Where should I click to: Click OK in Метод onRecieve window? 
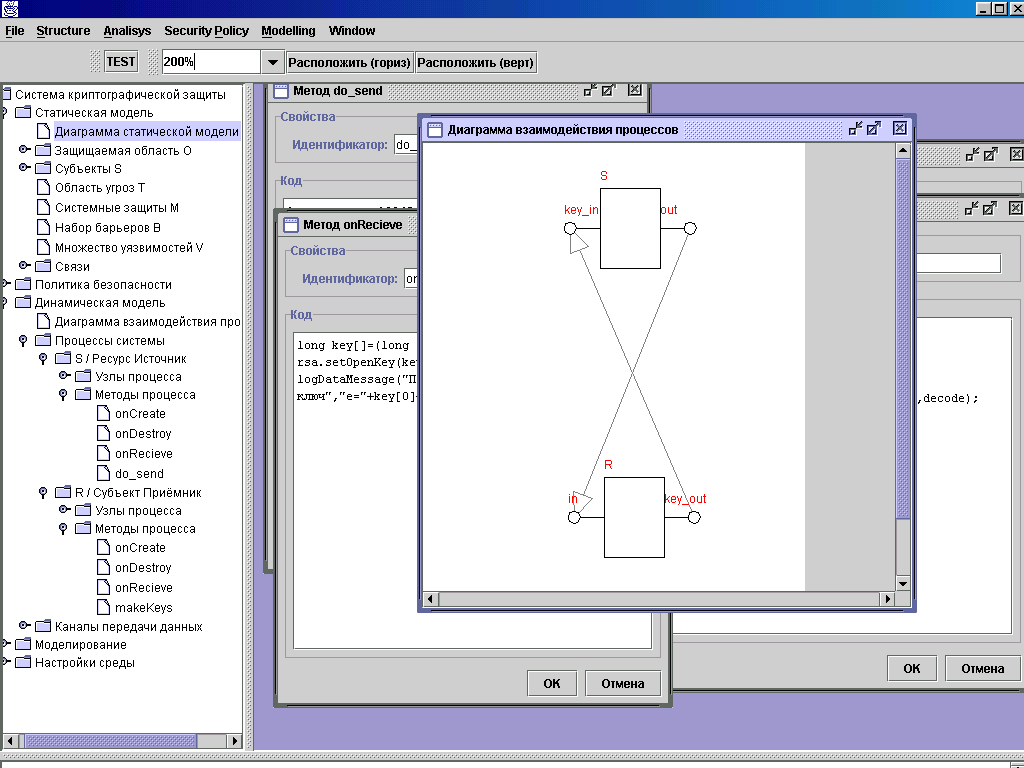(552, 684)
